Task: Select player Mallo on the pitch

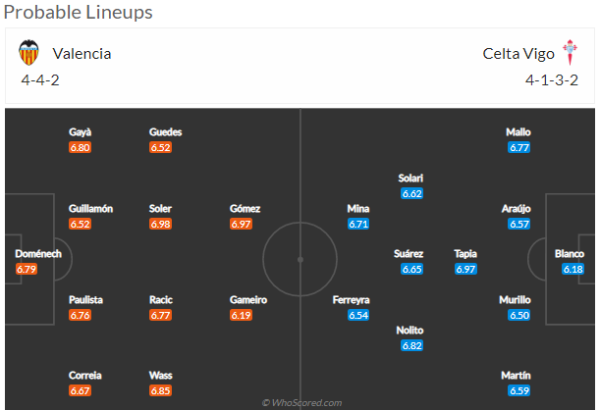Action: click(518, 132)
